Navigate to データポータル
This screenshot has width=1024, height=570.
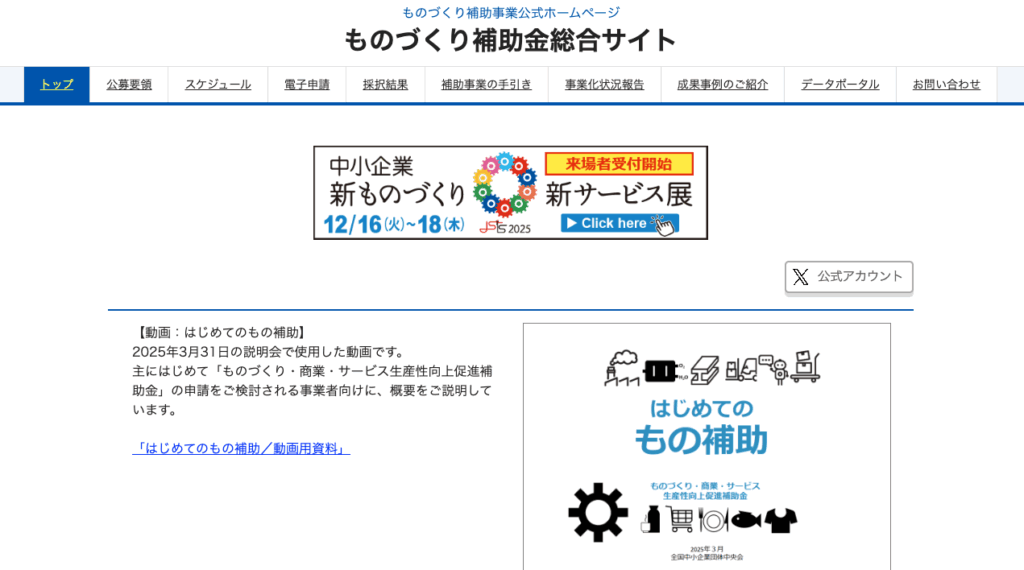[x=840, y=85]
